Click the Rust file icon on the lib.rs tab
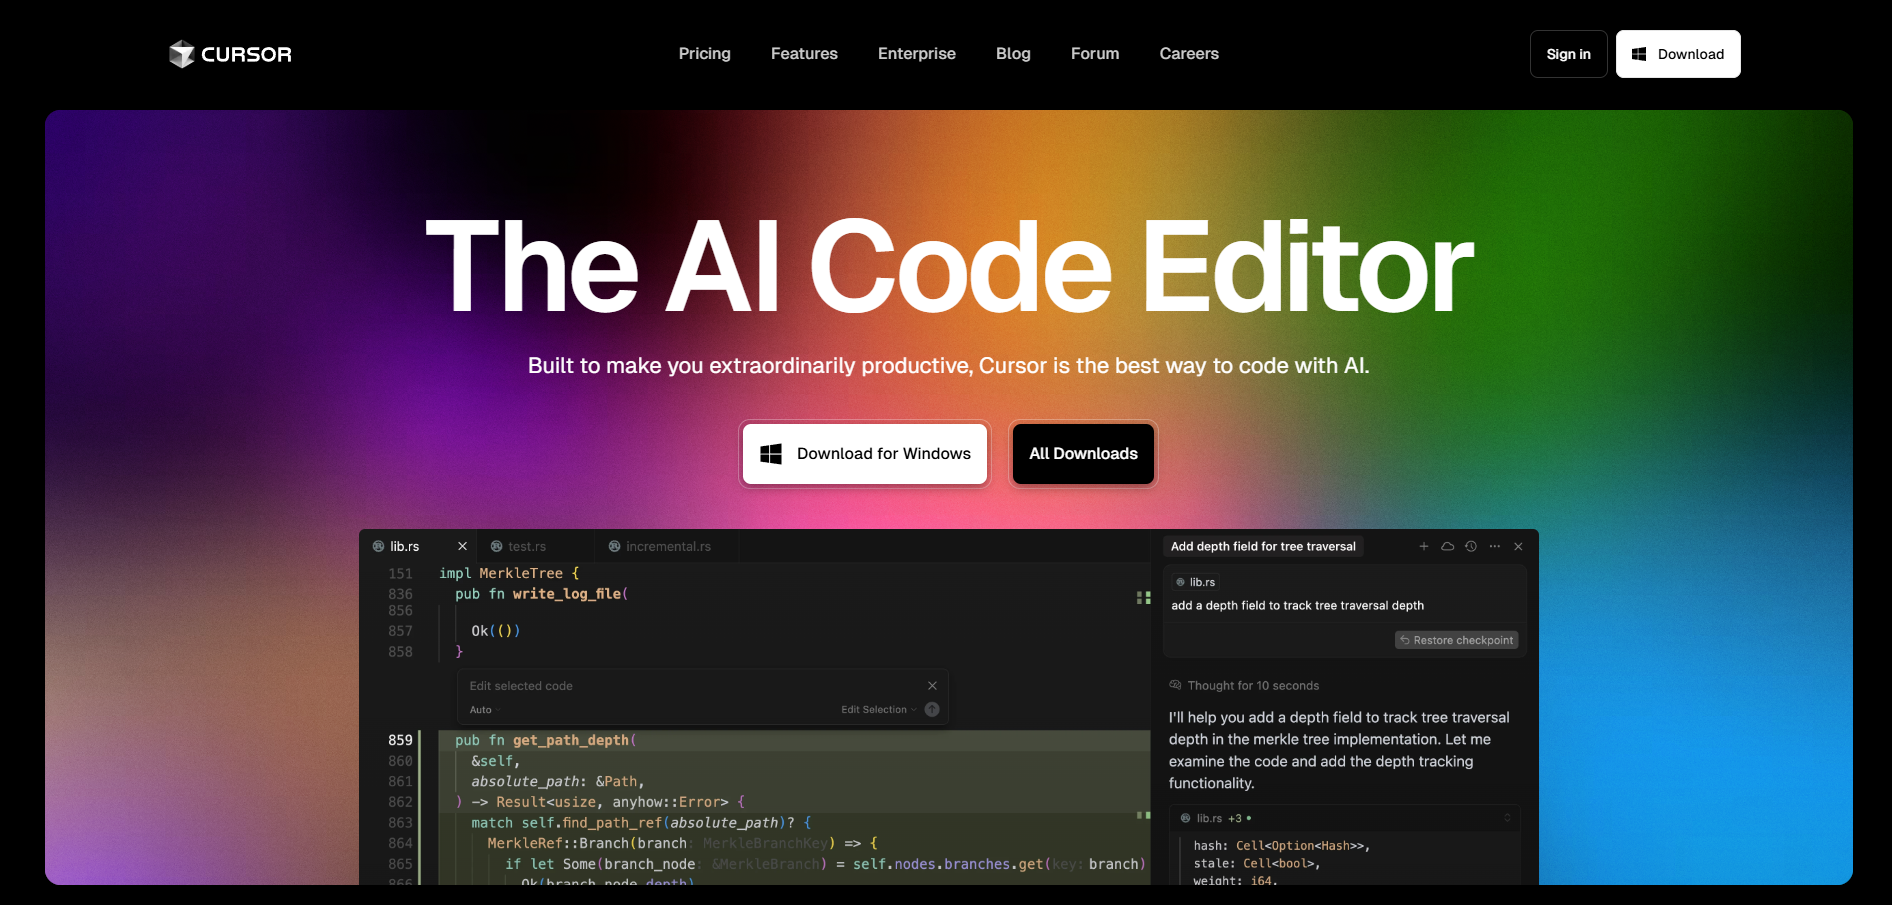The width and height of the screenshot is (1892, 905). (378, 546)
